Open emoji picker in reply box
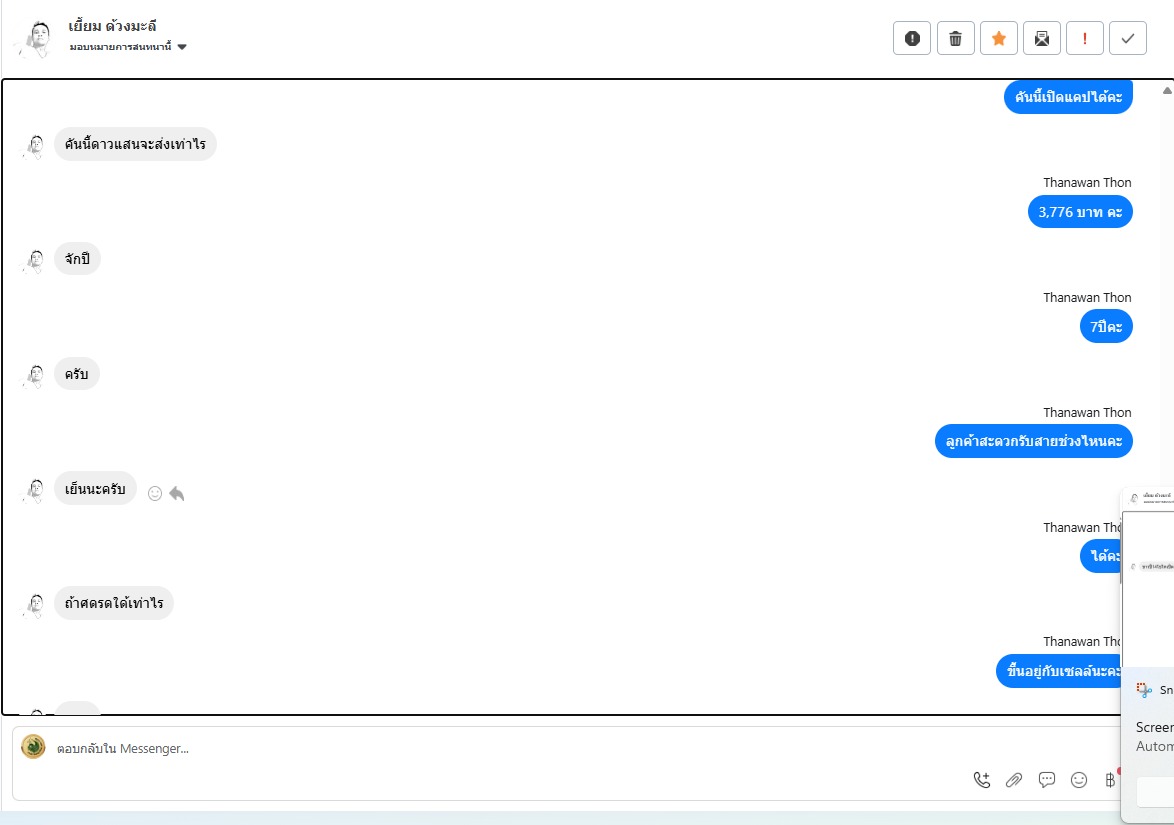Viewport: 1174px width, 825px height. [x=1079, y=780]
